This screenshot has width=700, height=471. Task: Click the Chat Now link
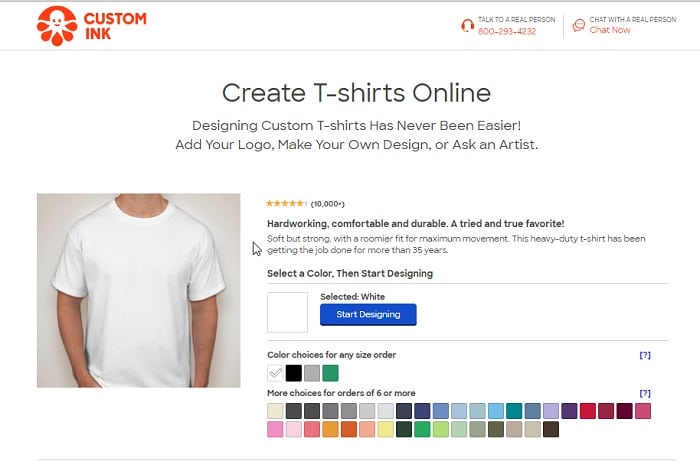(x=609, y=30)
